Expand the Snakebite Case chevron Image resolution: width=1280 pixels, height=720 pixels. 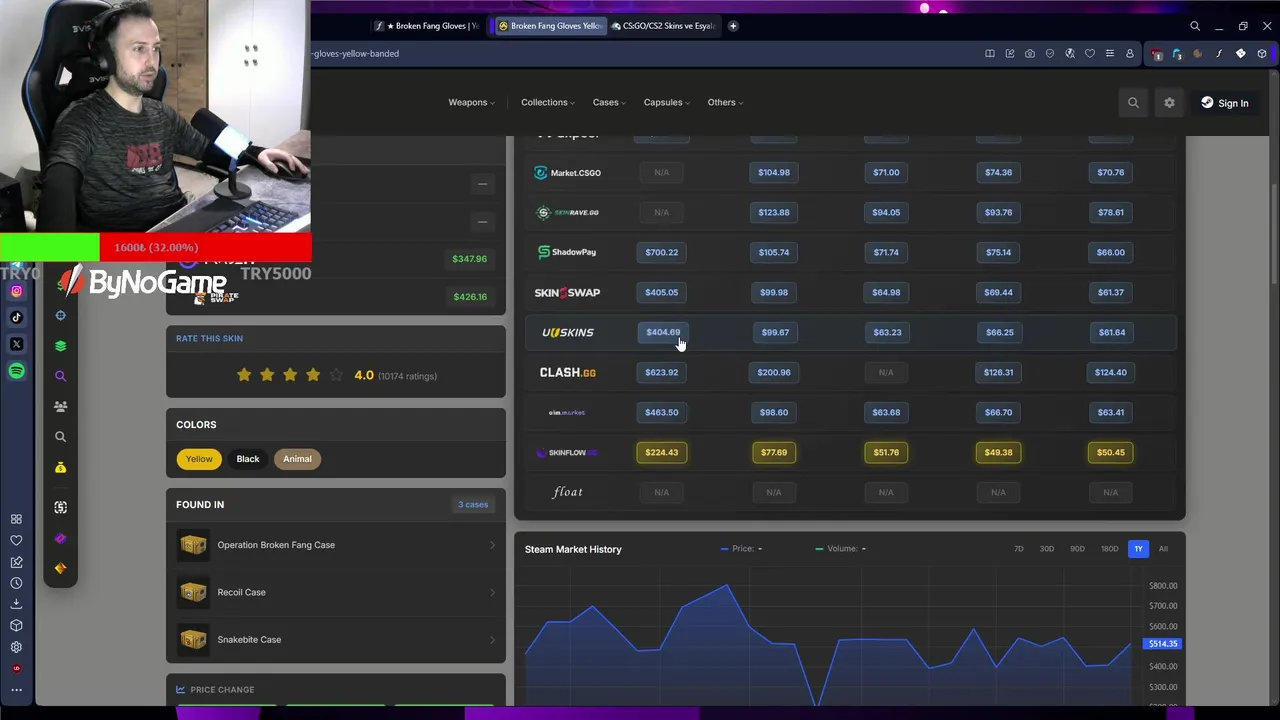(492, 639)
